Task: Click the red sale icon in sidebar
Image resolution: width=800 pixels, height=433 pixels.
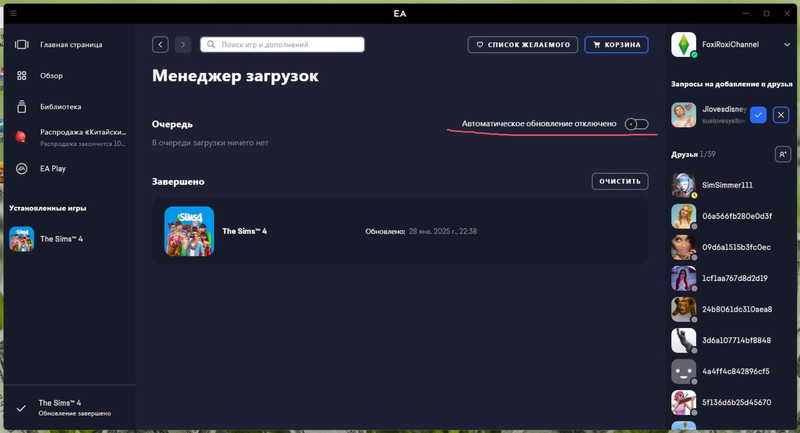Action: tap(21, 137)
